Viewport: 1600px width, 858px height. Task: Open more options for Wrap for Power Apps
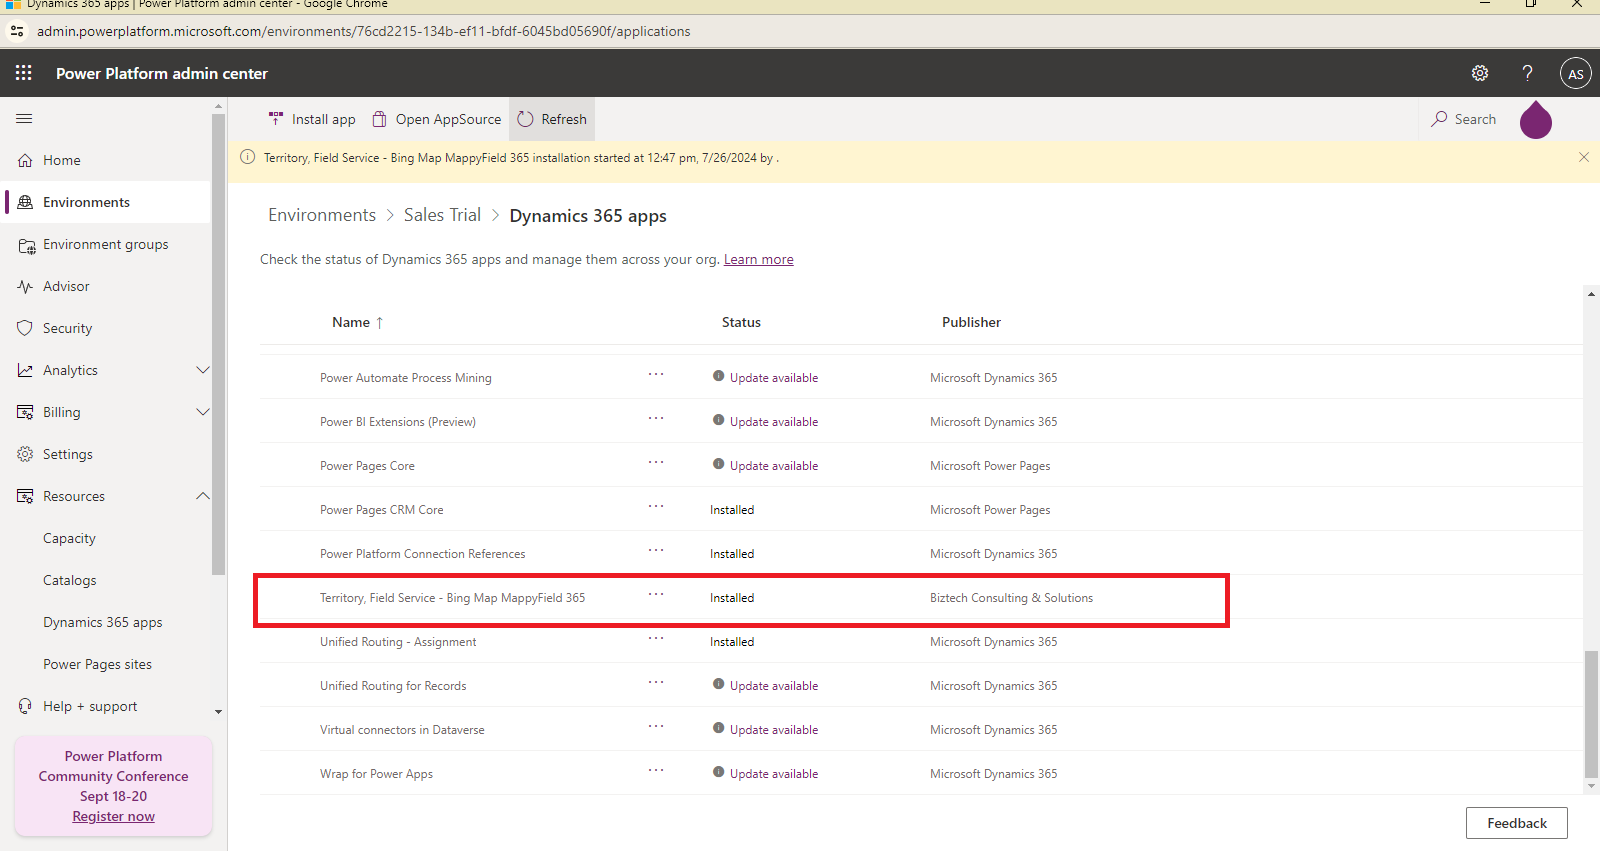(x=656, y=770)
